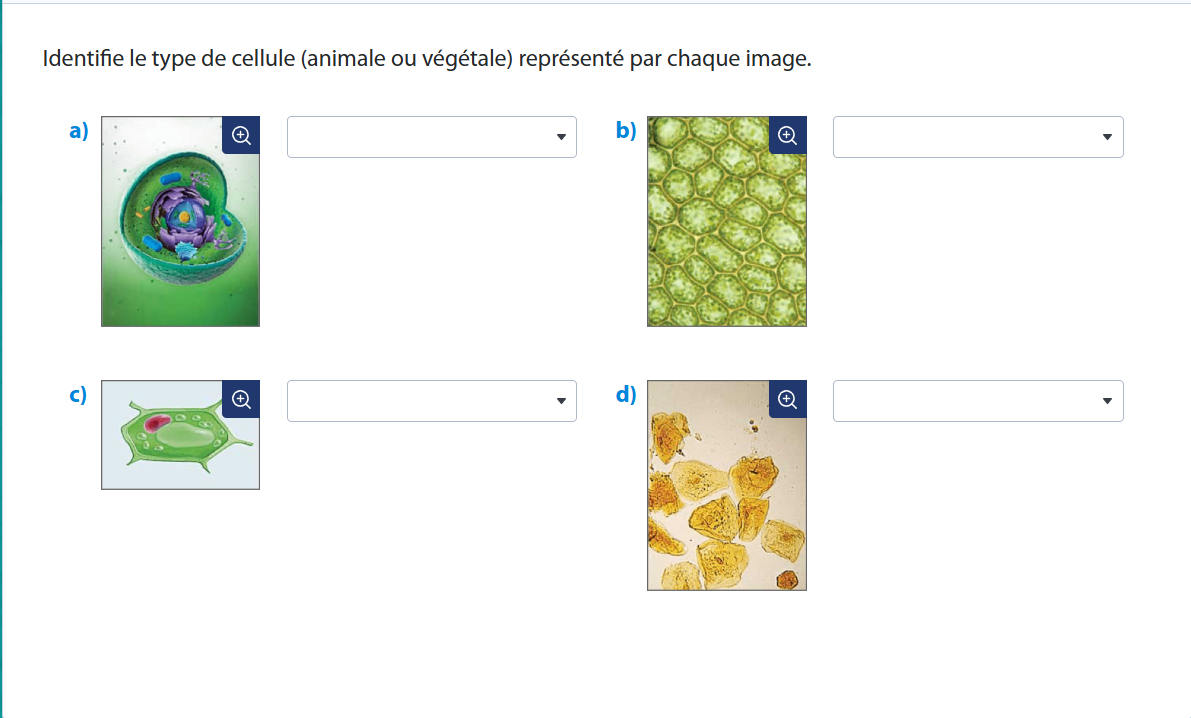
Task: Zoom into the green cells micrograph b
Action: pyautogui.click(x=787, y=135)
